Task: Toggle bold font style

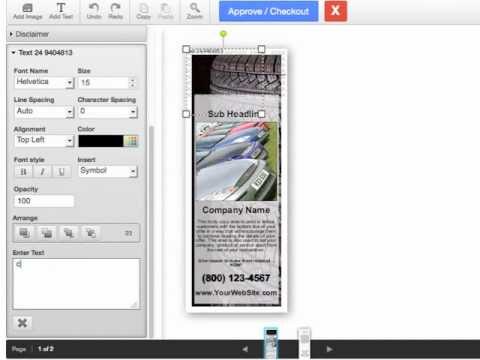Action: (x=23, y=172)
